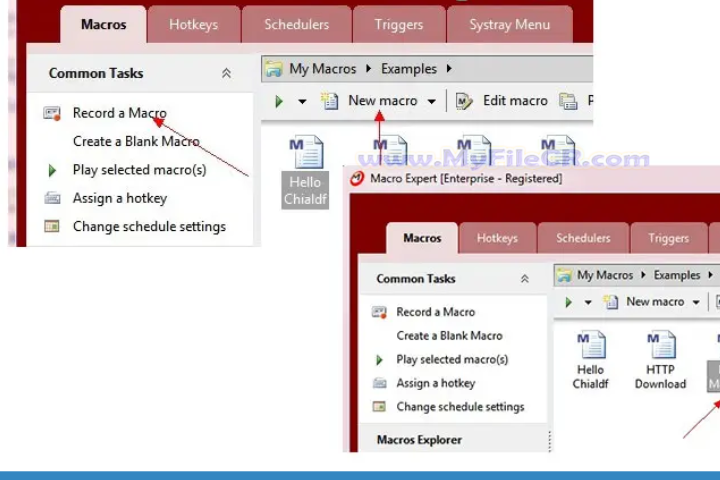
Task: Select HTTP Download macro file
Action: [660, 361]
